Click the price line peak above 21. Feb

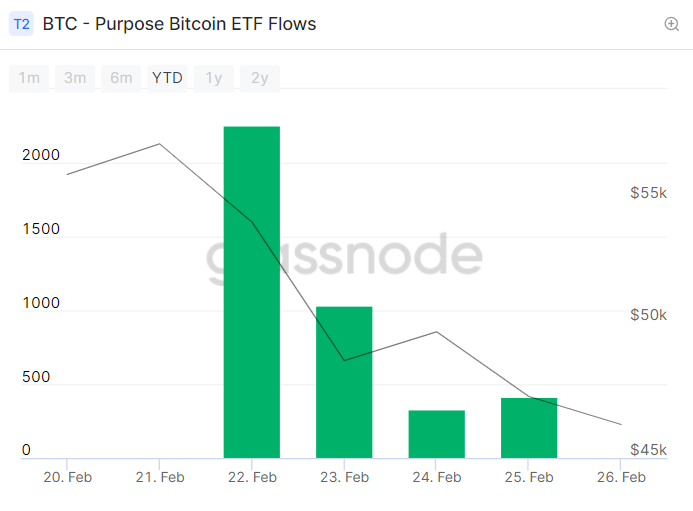click(160, 144)
